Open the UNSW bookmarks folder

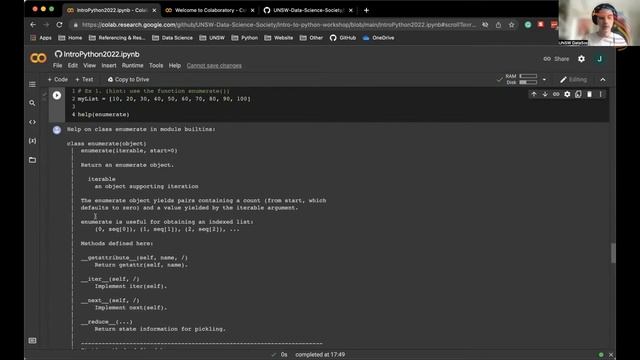tap(212, 38)
